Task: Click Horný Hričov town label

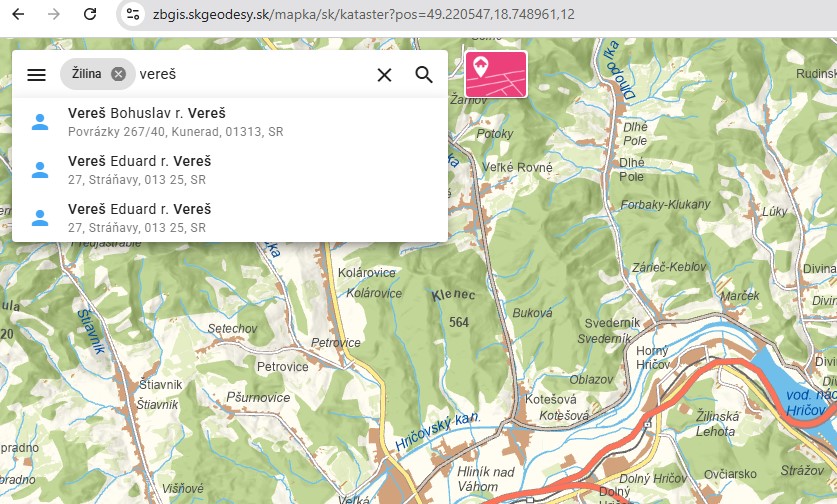Action: click(x=652, y=357)
